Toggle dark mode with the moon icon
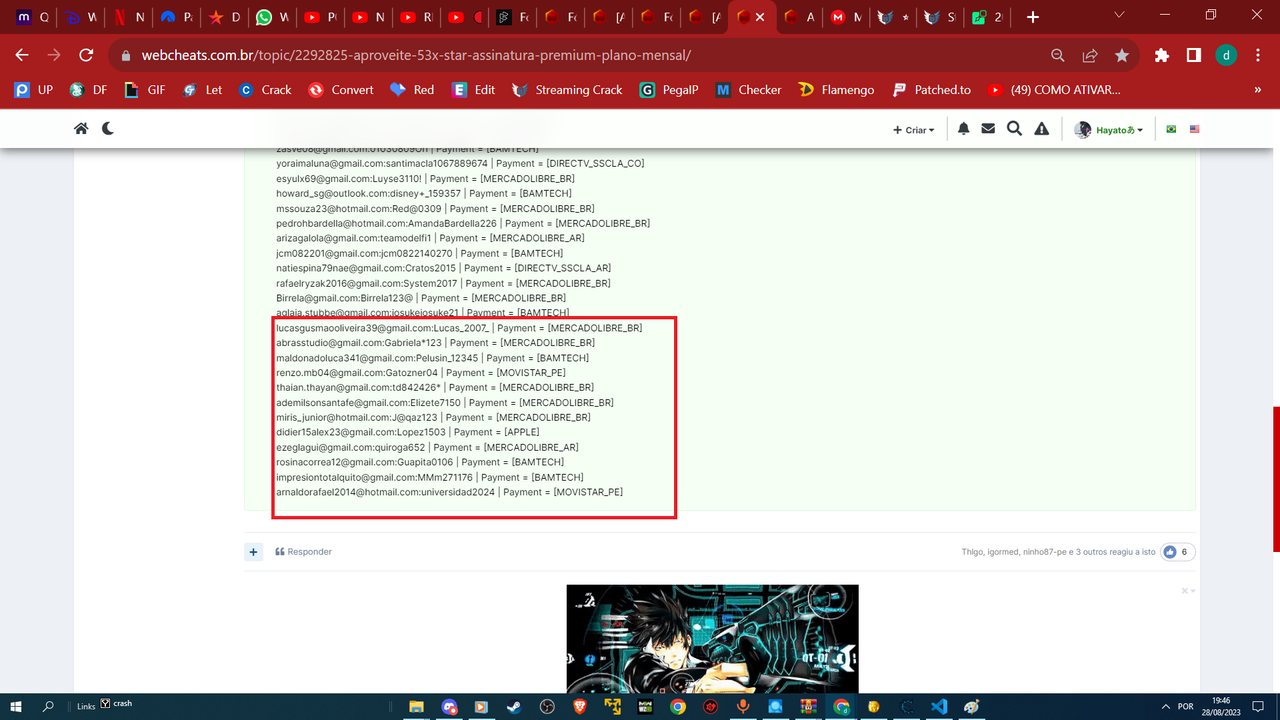The width and height of the screenshot is (1280, 720). click(108, 128)
